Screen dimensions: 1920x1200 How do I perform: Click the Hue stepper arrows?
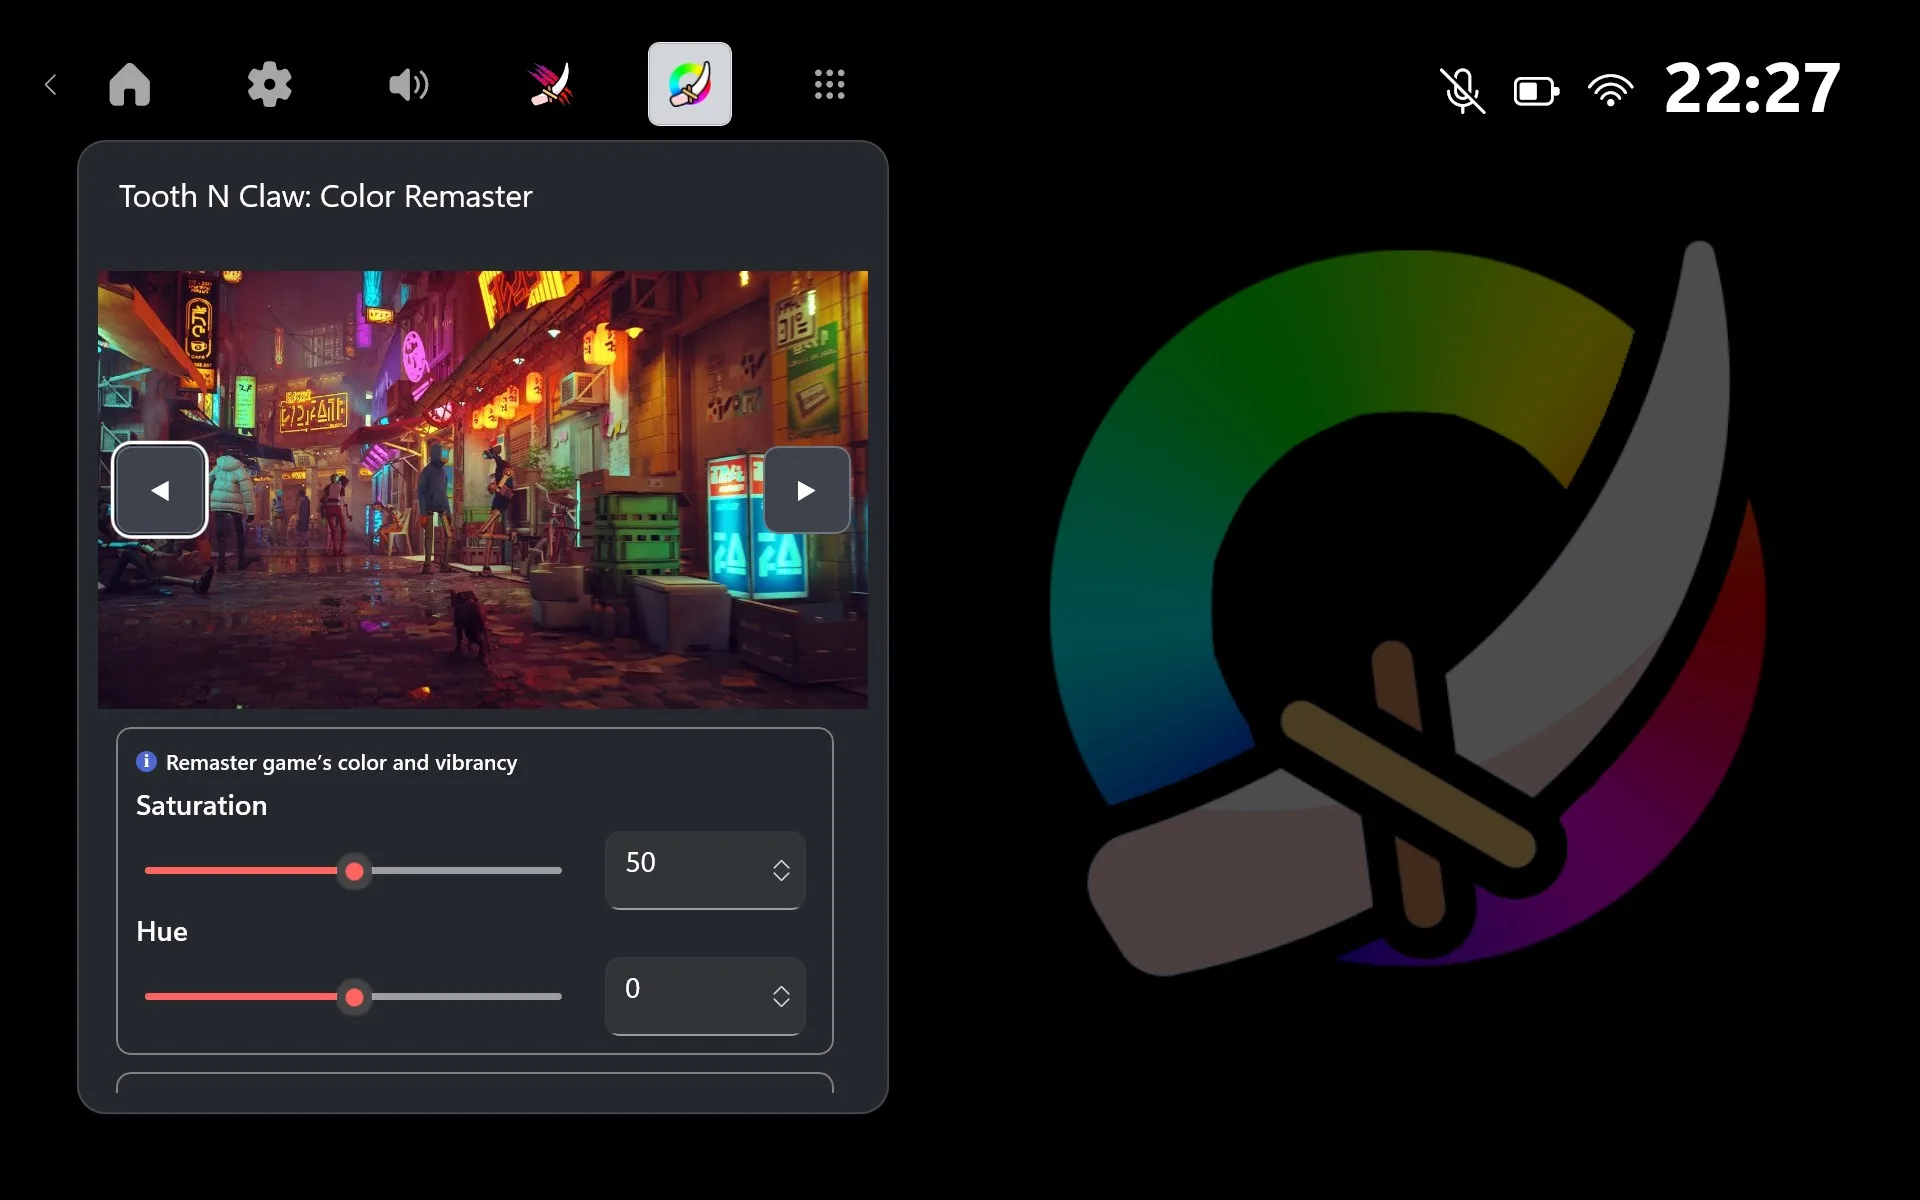tap(781, 997)
